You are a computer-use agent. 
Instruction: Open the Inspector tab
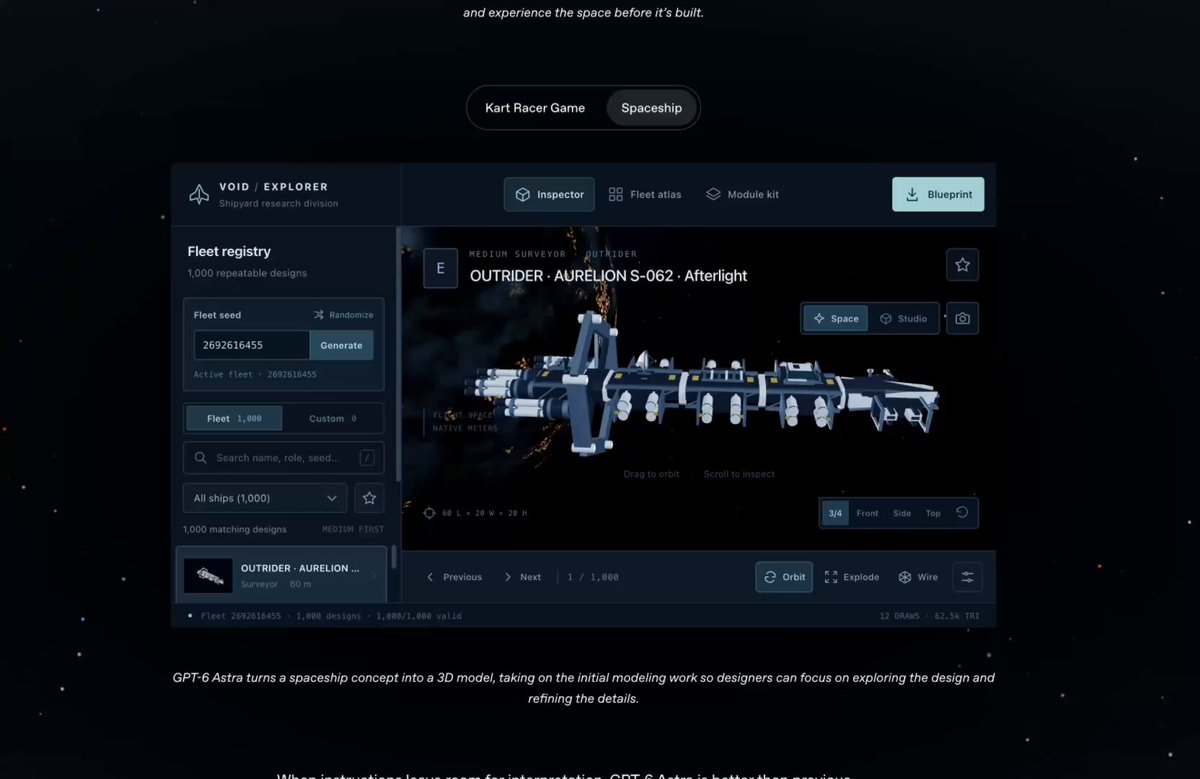click(549, 194)
